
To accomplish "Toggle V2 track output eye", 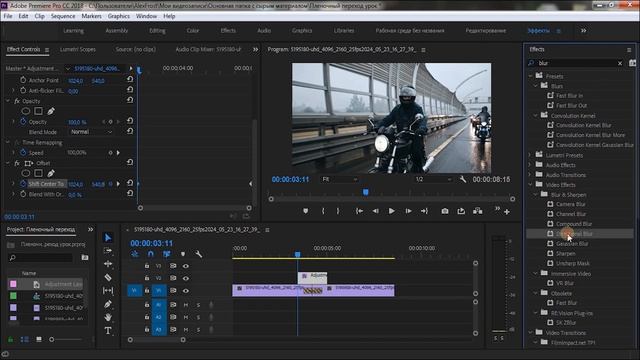I will [186, 278].
